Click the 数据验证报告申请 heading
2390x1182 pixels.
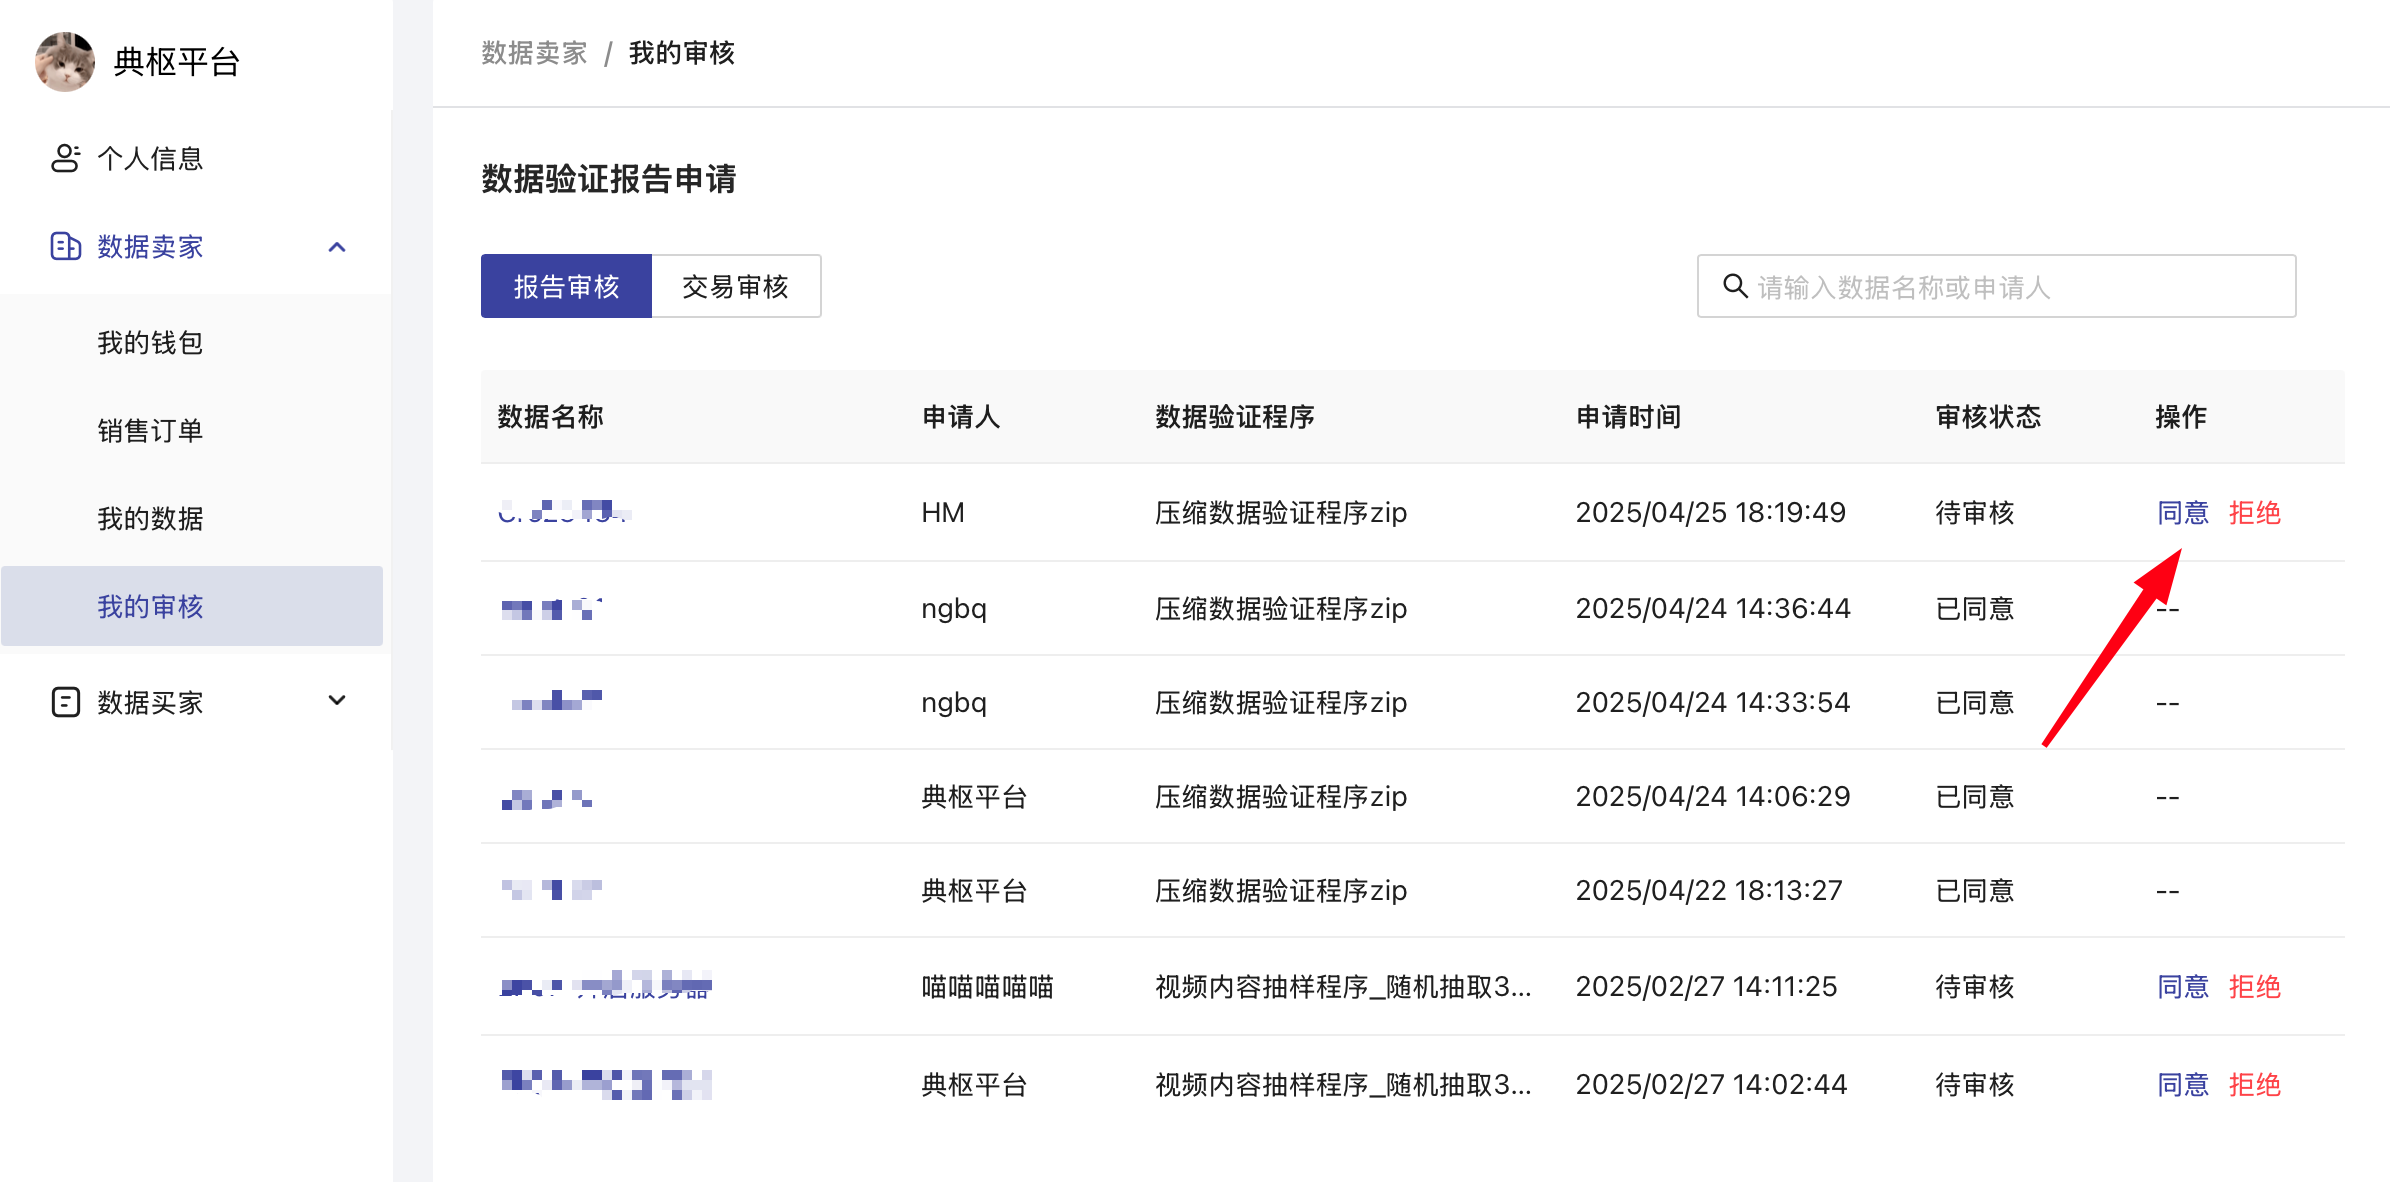[x=609, y=180]
